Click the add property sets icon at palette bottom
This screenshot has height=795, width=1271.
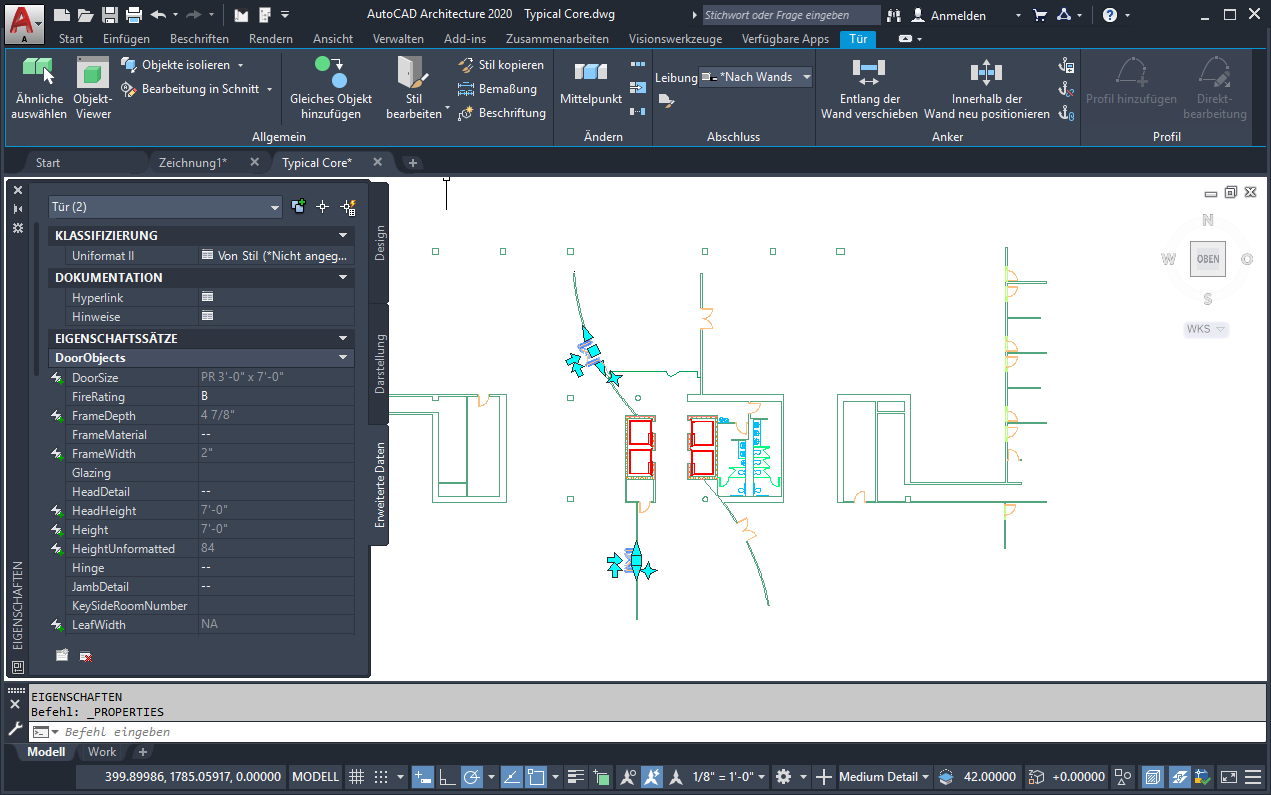[x=62, y=656]
